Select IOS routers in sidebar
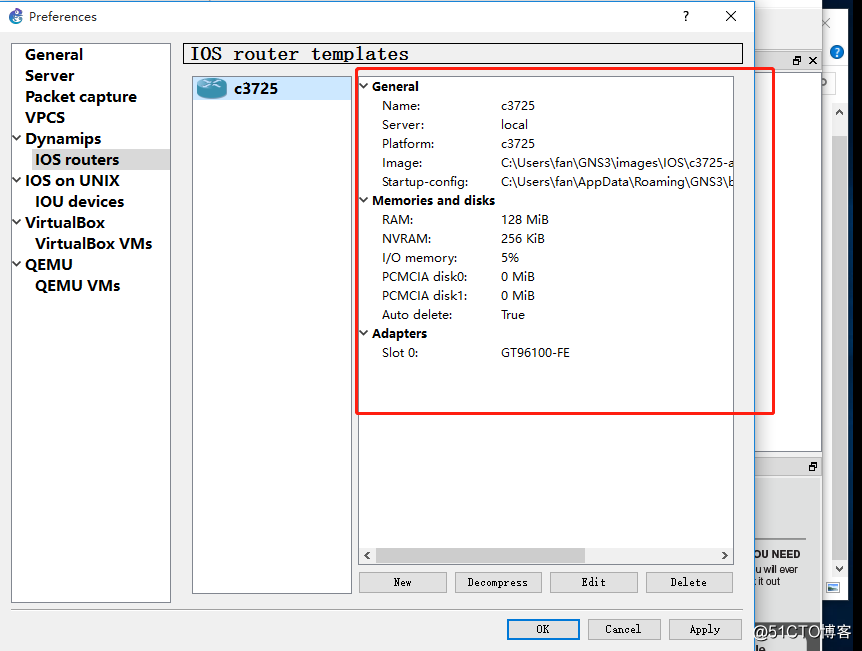Screen dimensions: 862x651 pyautogui.click(x=77, y=159)
